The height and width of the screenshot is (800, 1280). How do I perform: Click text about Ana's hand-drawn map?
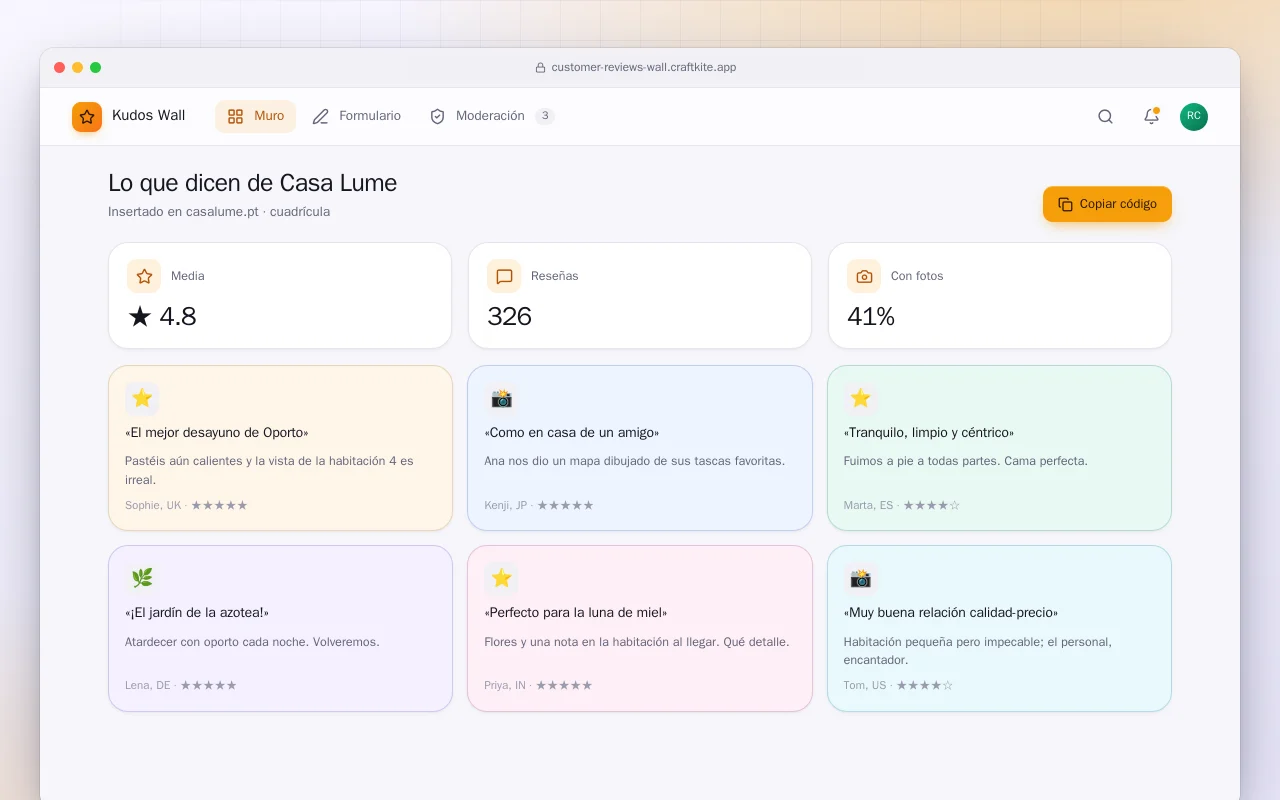635,461
